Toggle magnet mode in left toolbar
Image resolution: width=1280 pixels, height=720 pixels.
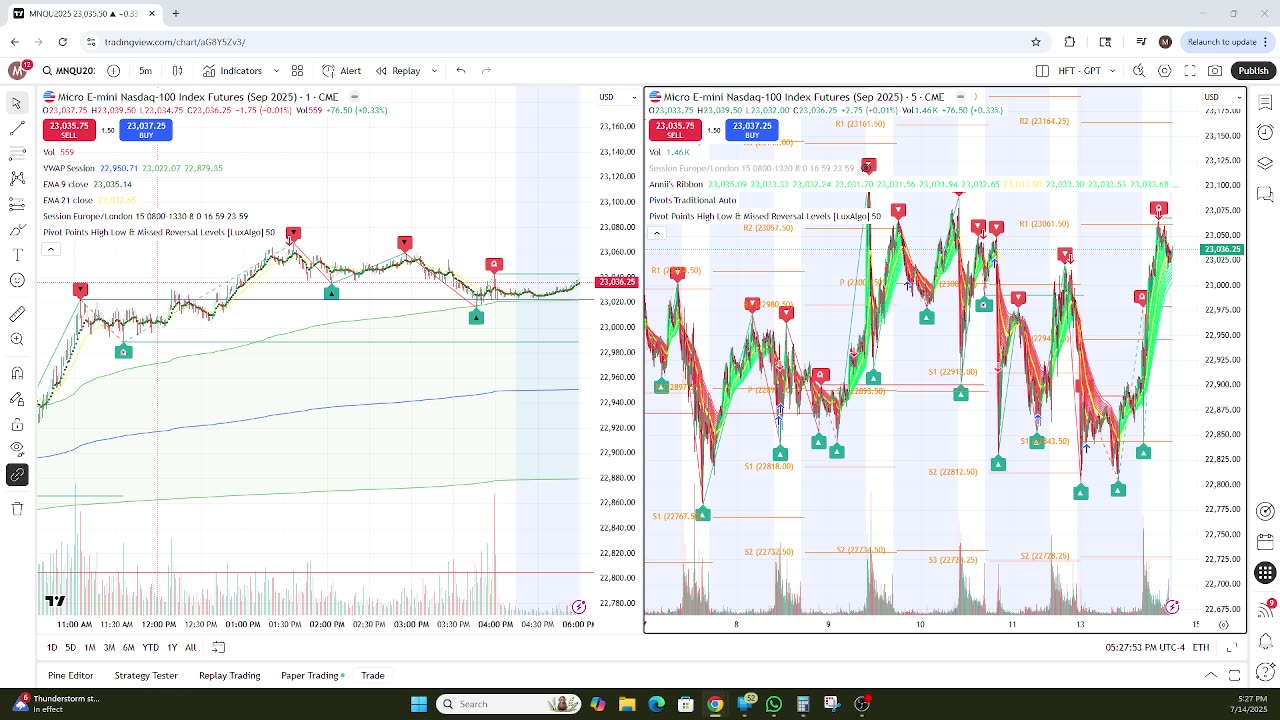pos(17,373)
